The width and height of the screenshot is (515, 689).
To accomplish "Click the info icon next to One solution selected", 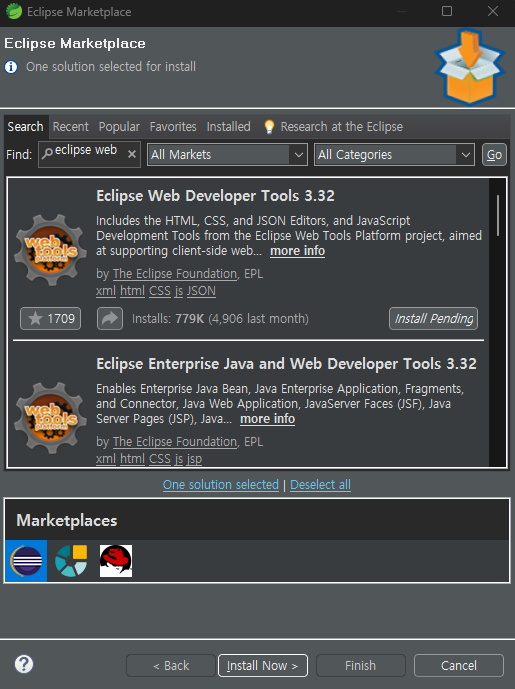I will point(11,67).
